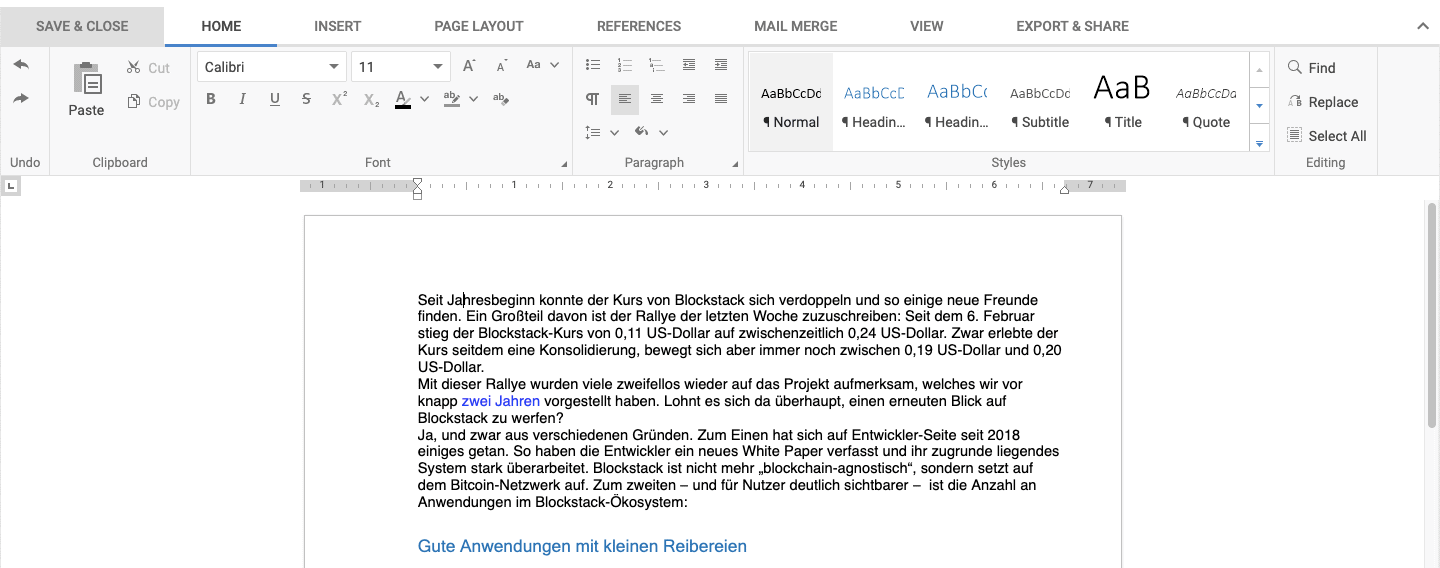Open the REFERENCES tab
The image size is (1440, 568).
click(639, 26)
